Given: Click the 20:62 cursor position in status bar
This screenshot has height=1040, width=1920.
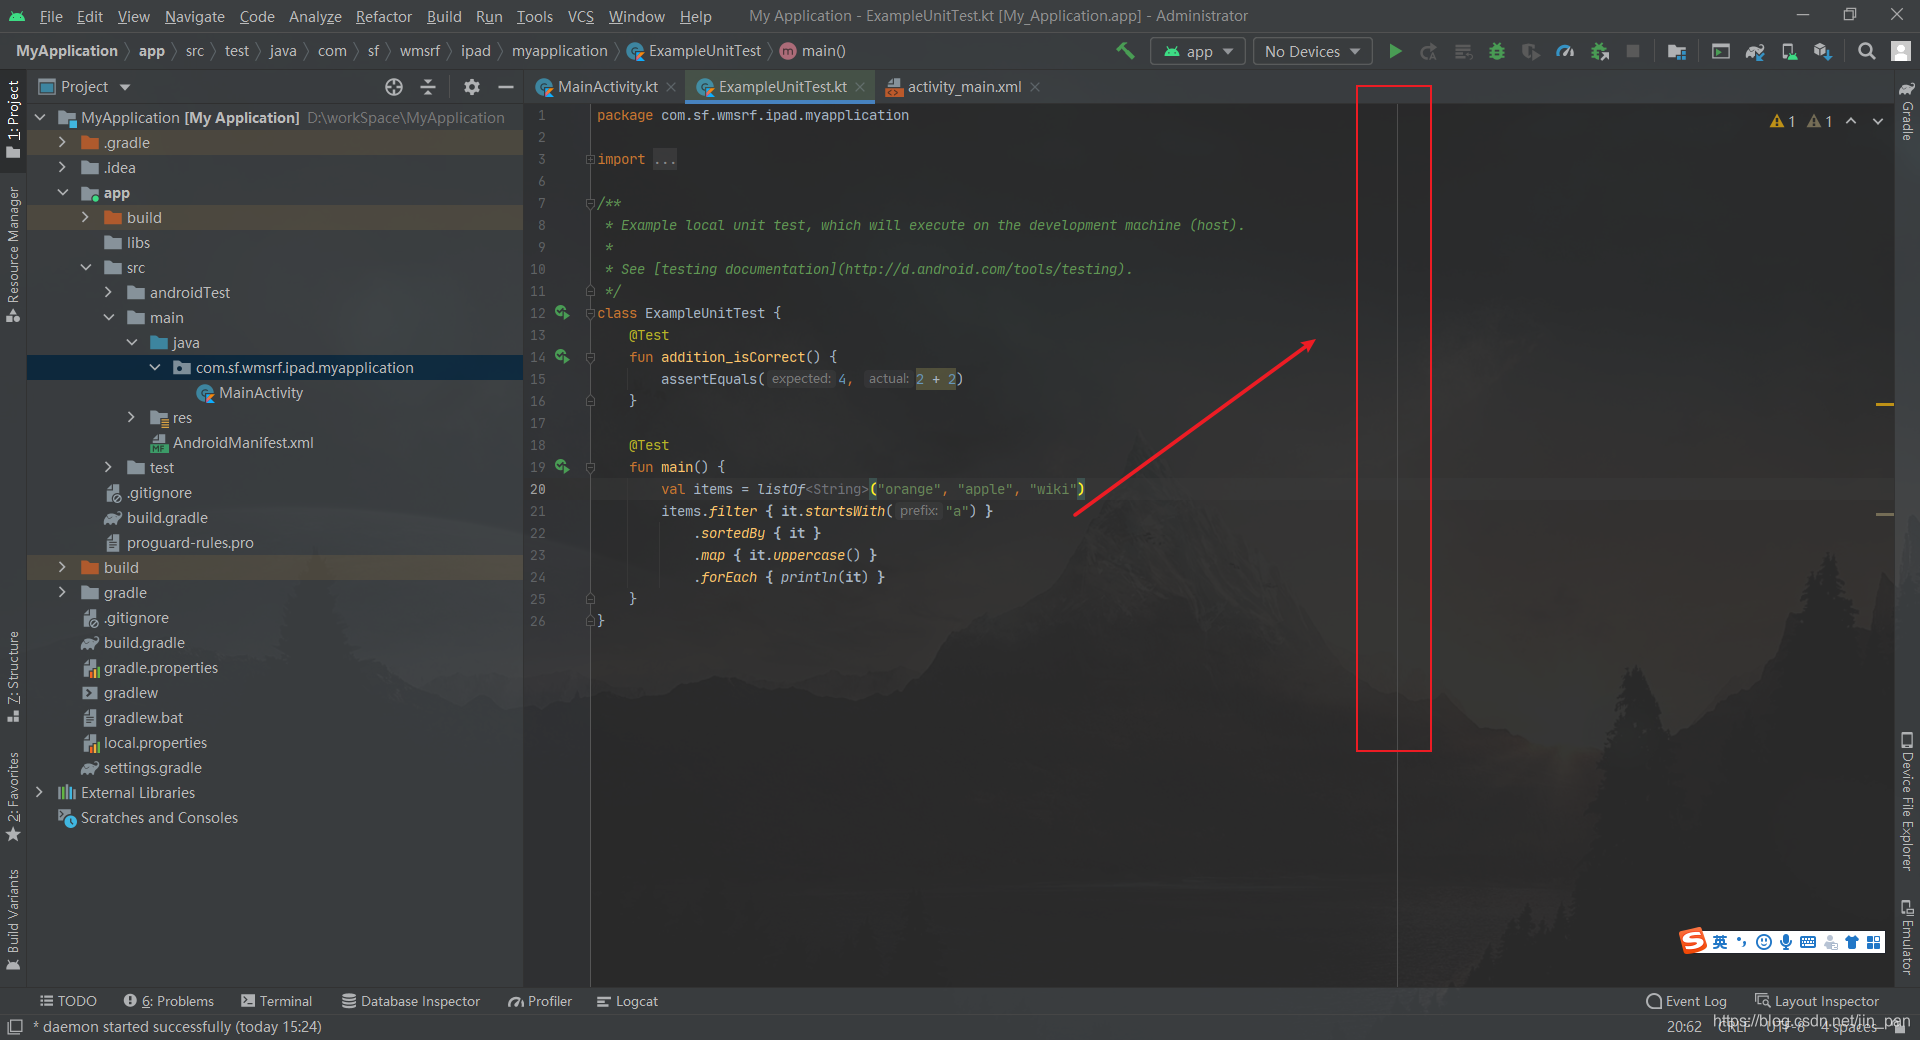Looking at the screenshot, I should pos(1684,1027).
